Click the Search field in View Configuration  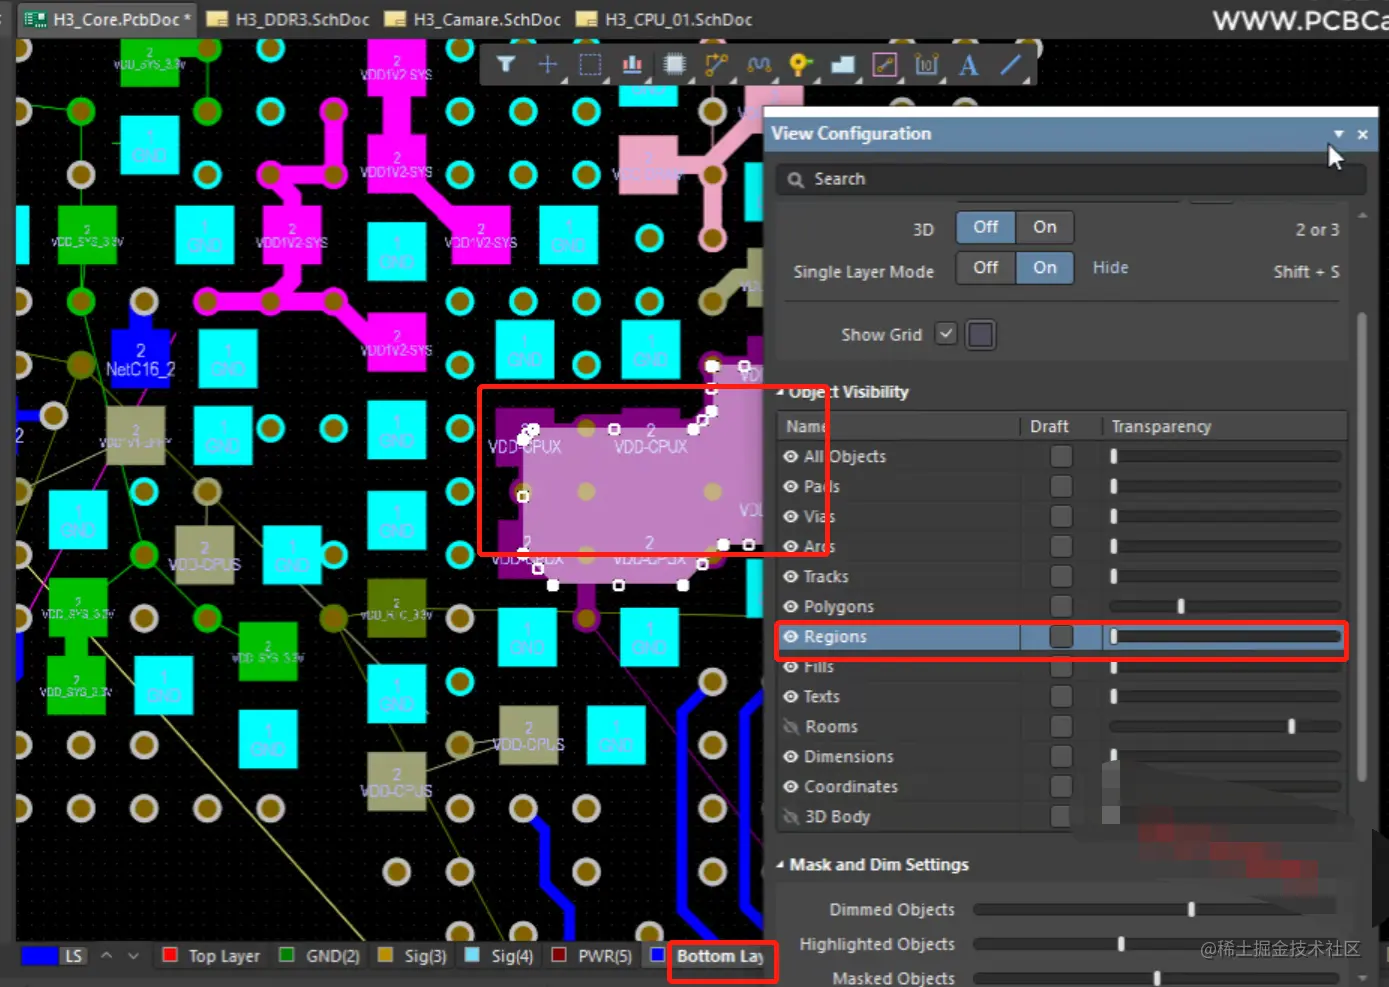click(1071, 180)
